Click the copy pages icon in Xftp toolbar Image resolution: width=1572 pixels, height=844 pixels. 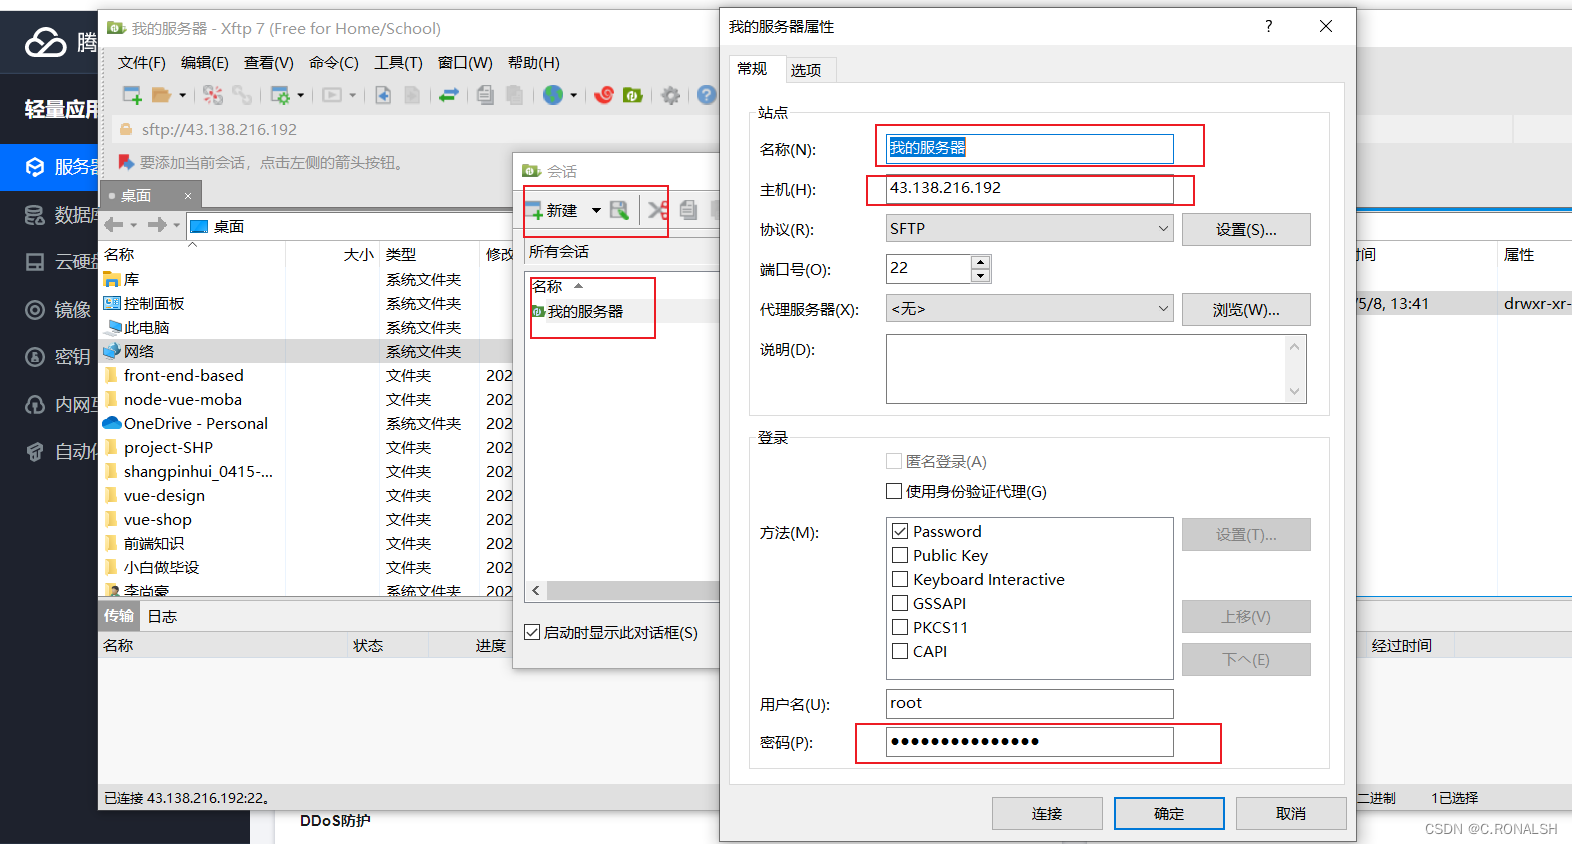pos(485,95)
